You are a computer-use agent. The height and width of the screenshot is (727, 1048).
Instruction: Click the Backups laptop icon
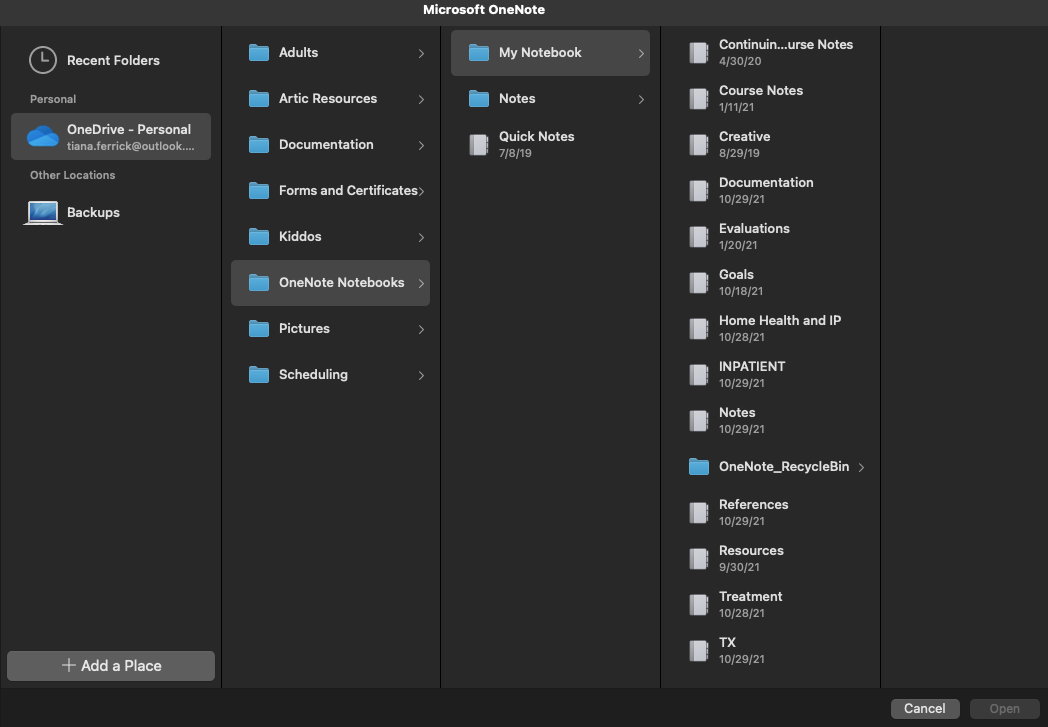[x=43, y=212]
